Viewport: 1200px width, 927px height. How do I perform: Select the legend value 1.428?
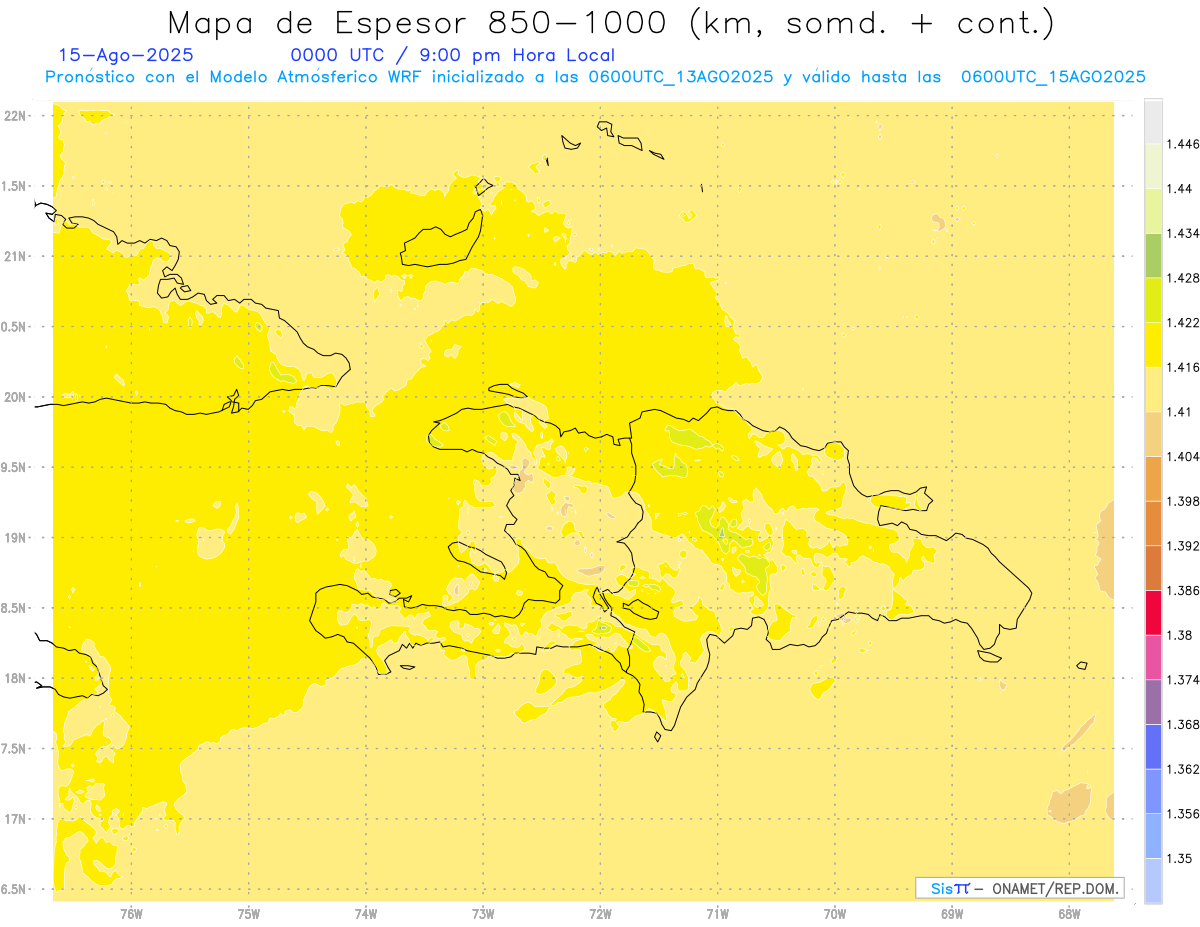coord(1182,278)
